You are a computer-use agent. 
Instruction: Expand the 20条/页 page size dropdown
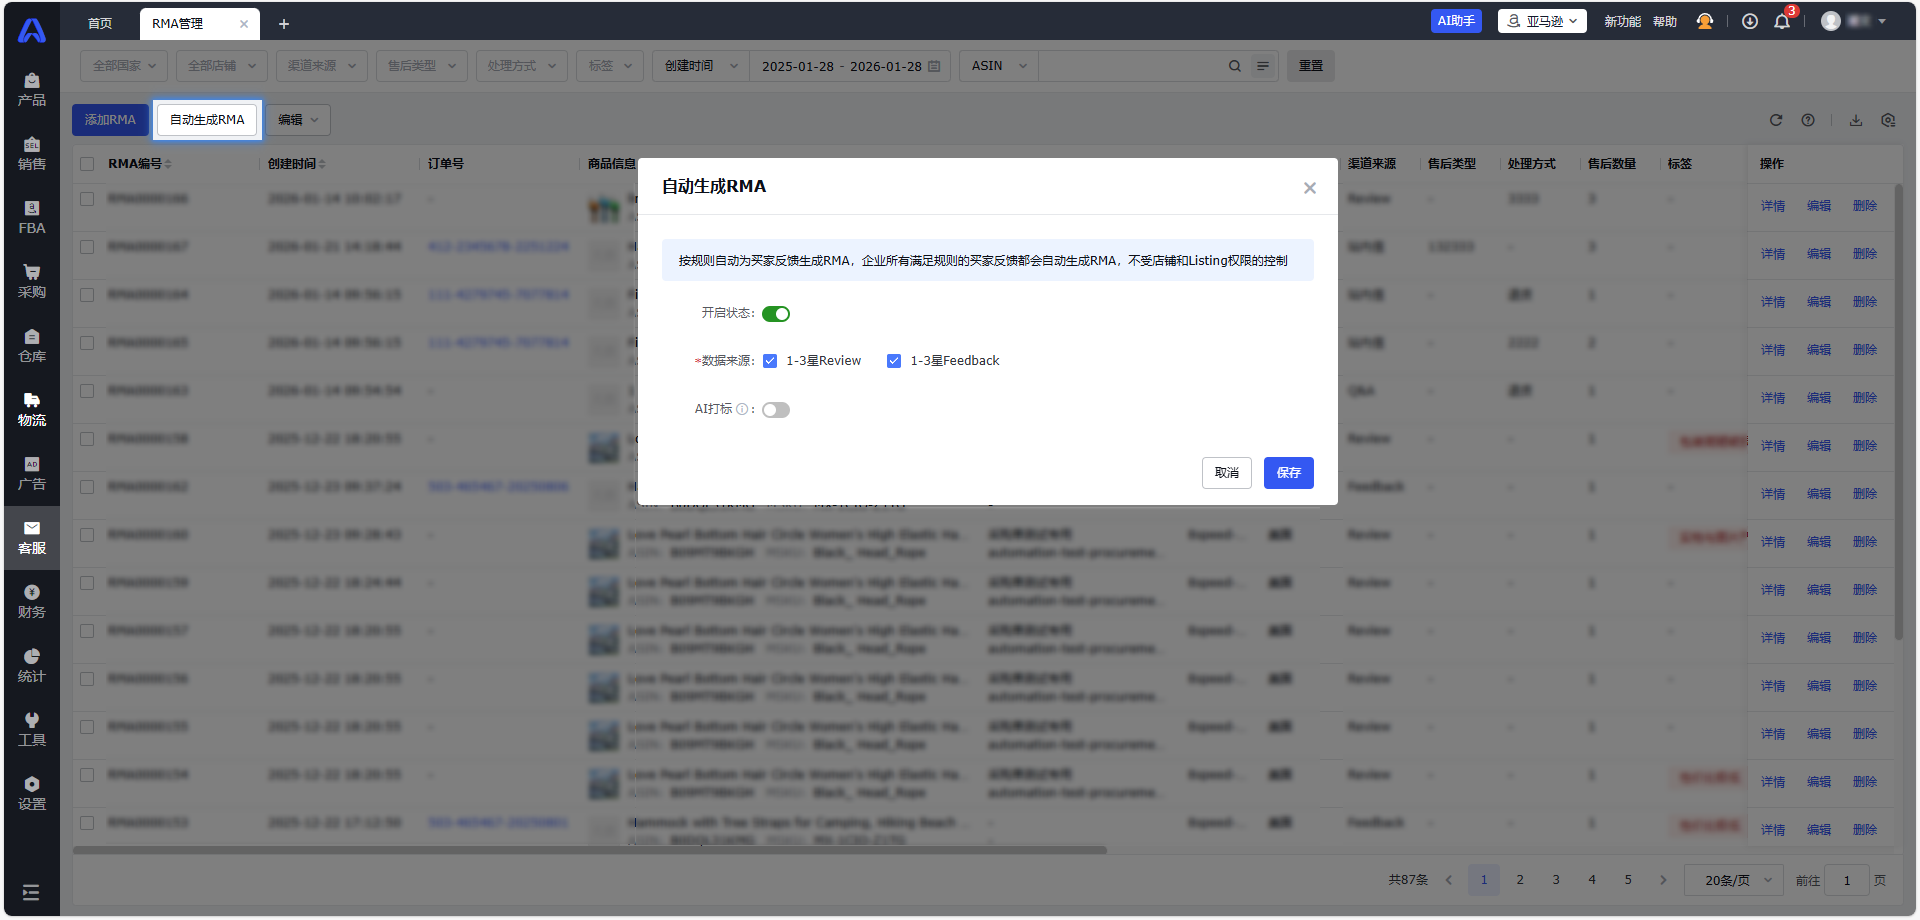1735,880
